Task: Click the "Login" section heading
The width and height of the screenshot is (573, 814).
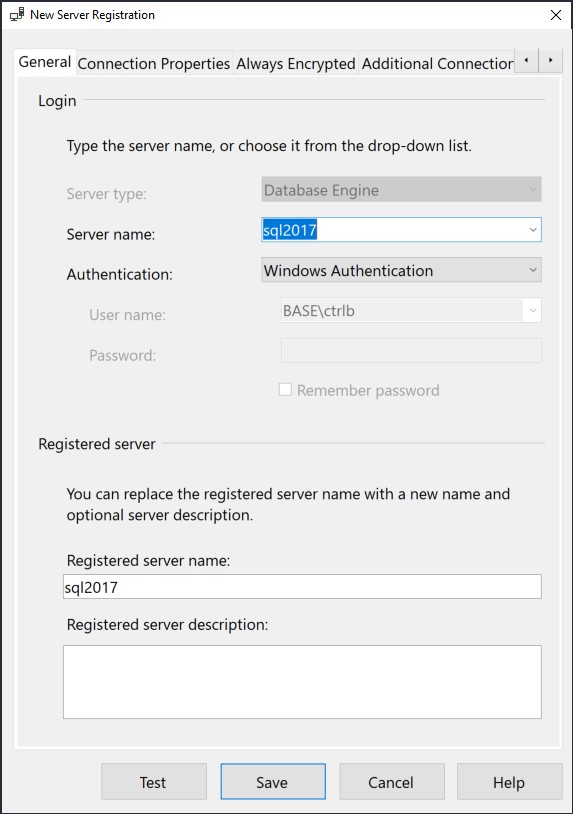Action: [57, 101]
